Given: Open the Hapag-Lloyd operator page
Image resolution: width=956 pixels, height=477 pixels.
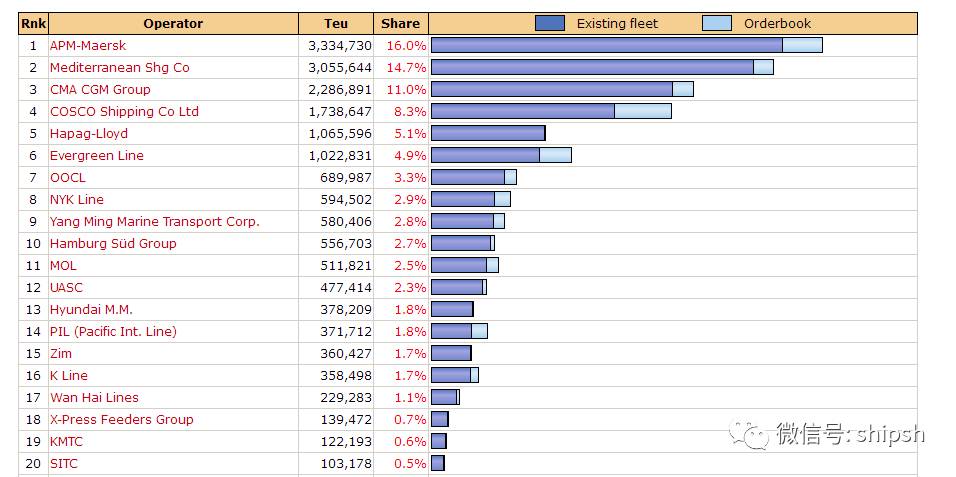Looking at the screenshot, I should (x=89, y=134).
